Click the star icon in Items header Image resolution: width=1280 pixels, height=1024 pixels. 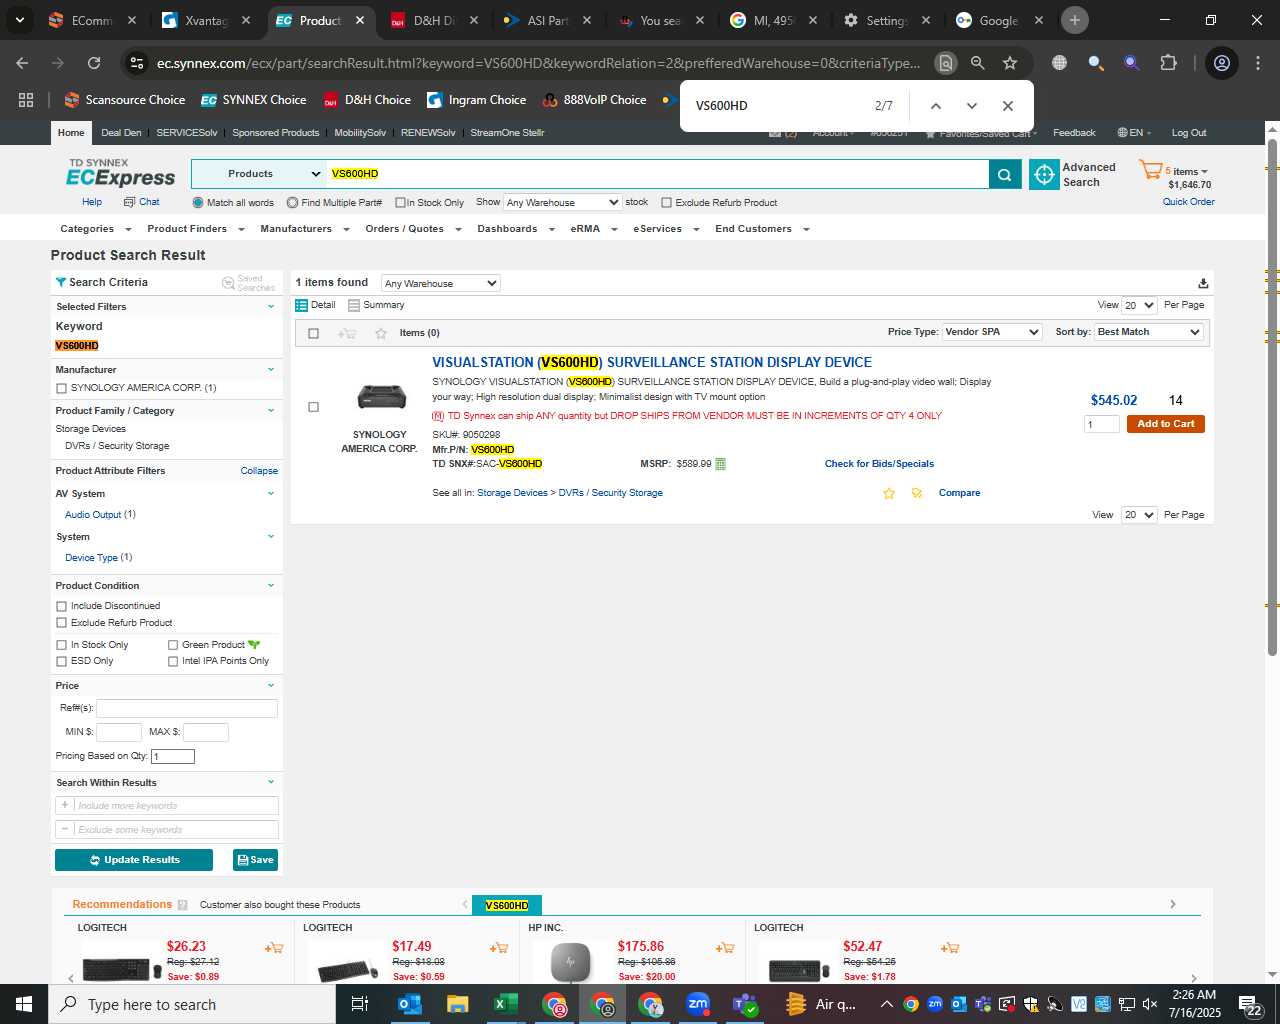pos(381,333)
